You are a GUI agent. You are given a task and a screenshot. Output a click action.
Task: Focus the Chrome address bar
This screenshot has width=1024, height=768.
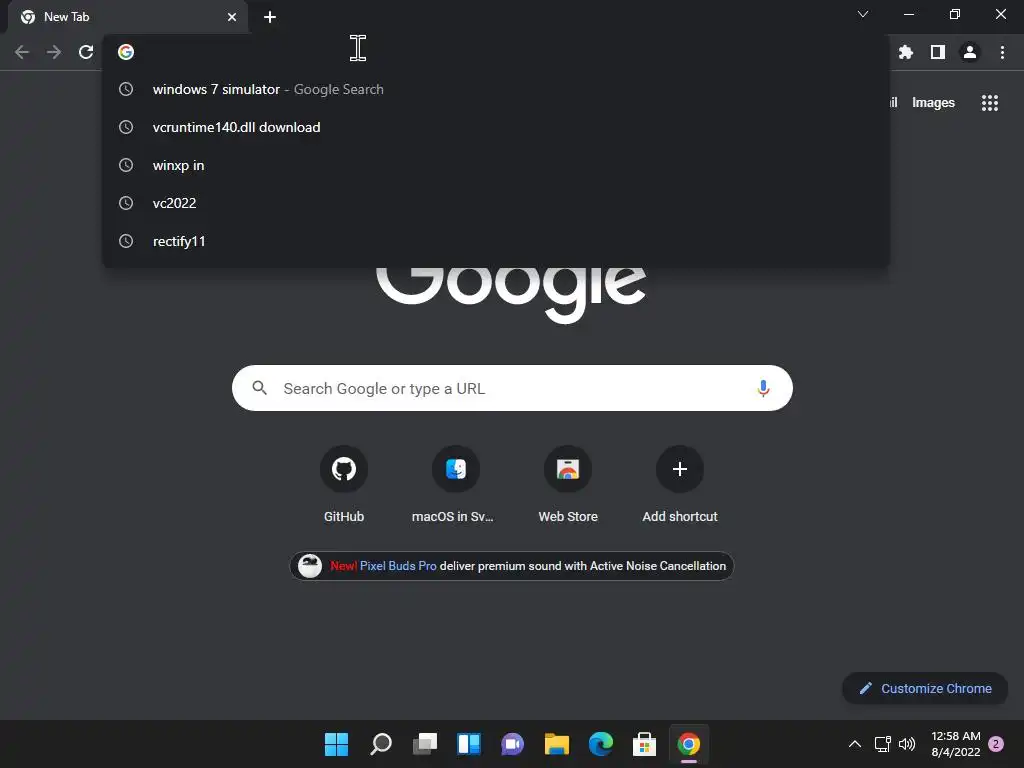496,52
